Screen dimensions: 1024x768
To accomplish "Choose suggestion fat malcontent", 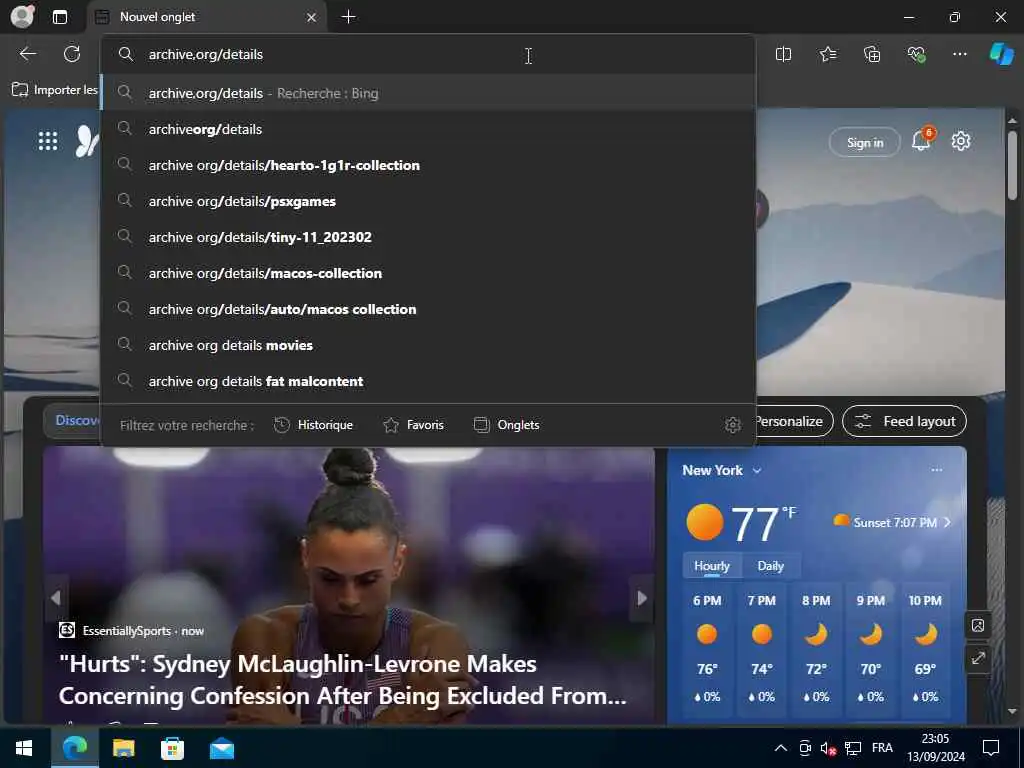I will pyautogui.click(x=428, y=381).
